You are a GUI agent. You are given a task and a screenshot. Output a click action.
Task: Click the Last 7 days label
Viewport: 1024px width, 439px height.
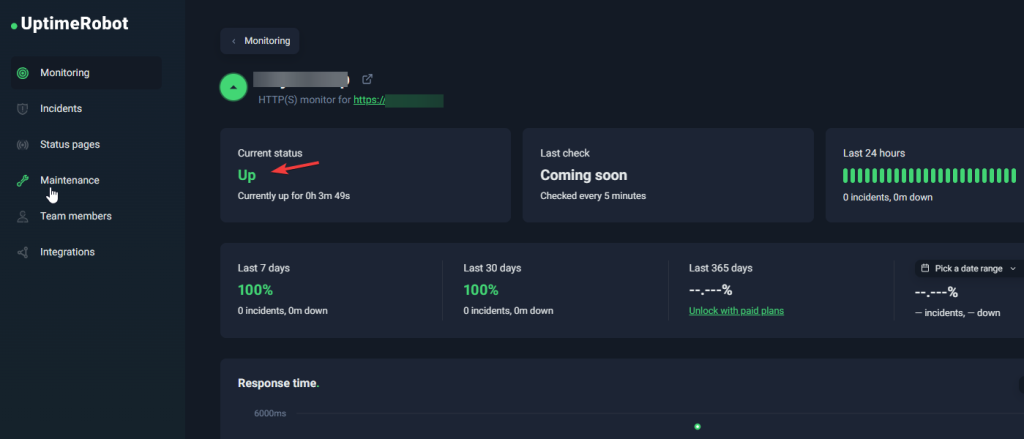point(264,268)
